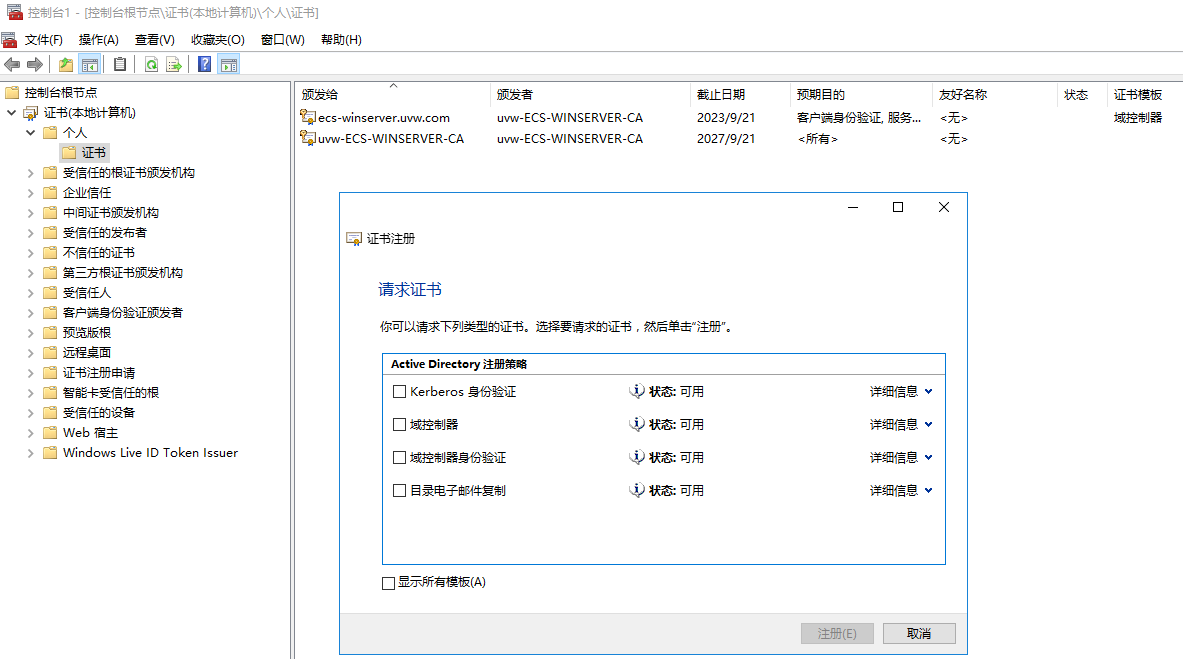Click the folder icon of Web 宿主
Screen dimensions: 1183x659
tap(51, 433)
